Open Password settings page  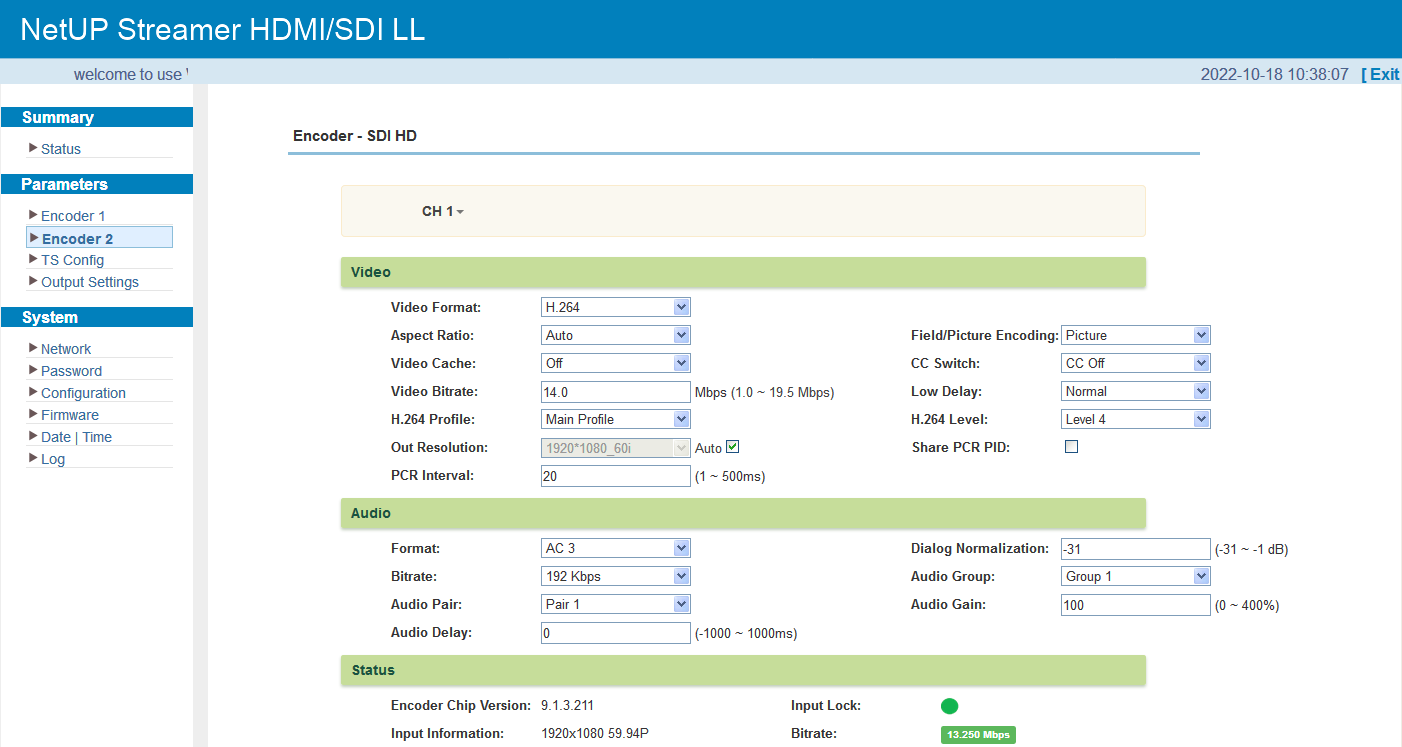pyautogui.click(x=71, y=371)
